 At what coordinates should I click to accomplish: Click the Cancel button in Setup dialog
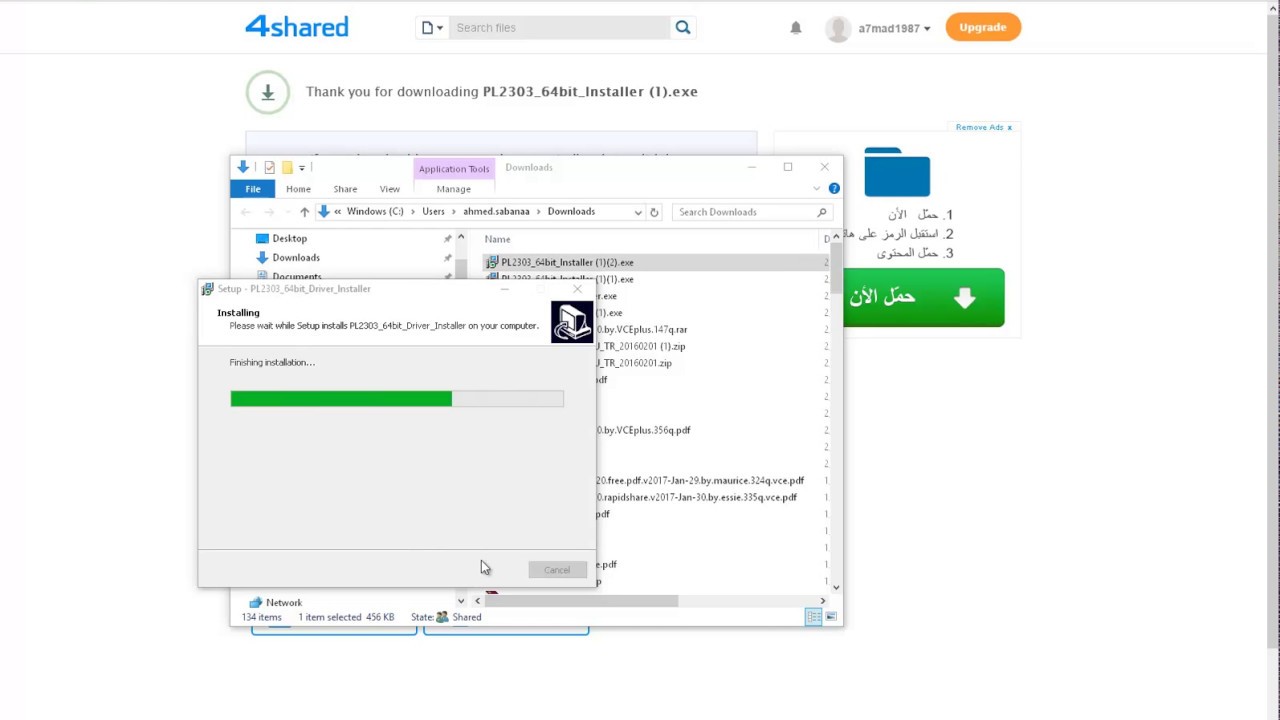pos(557,570)
